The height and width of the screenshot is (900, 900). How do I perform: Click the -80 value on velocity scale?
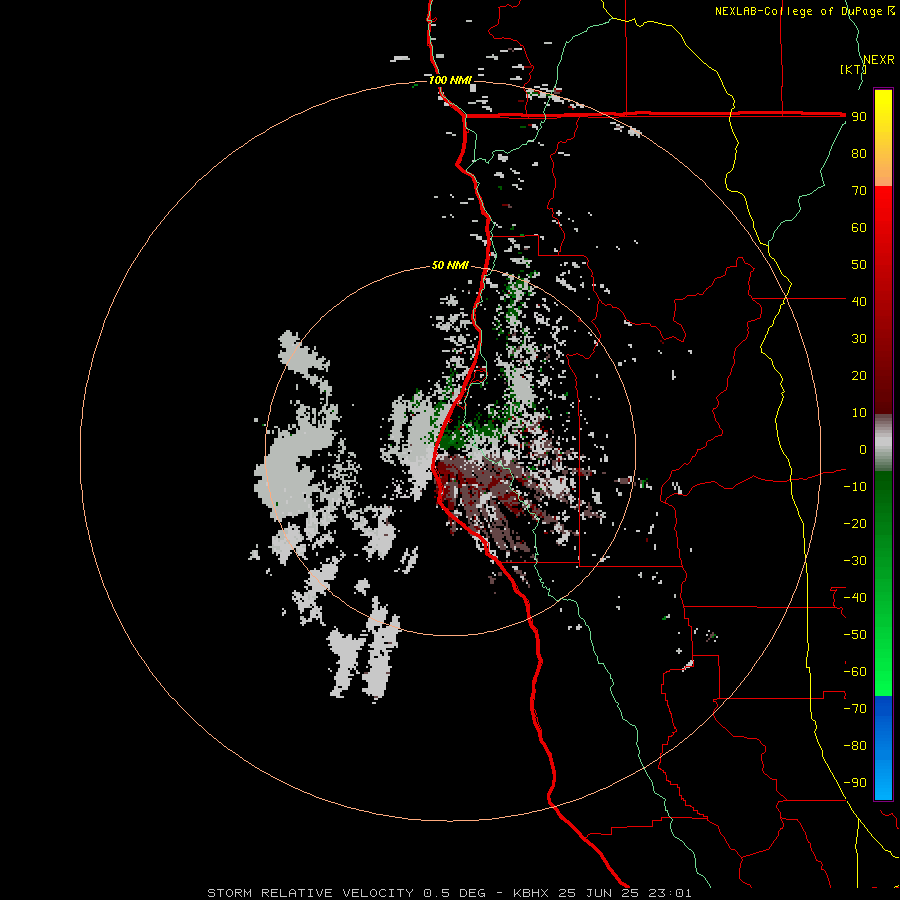855,746
